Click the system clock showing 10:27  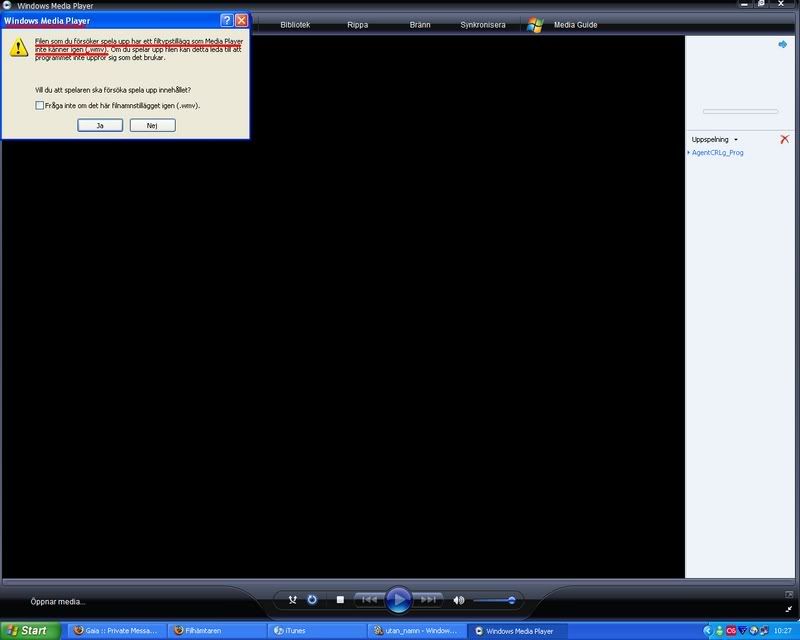pyautogui.click(x=783, y=631)
